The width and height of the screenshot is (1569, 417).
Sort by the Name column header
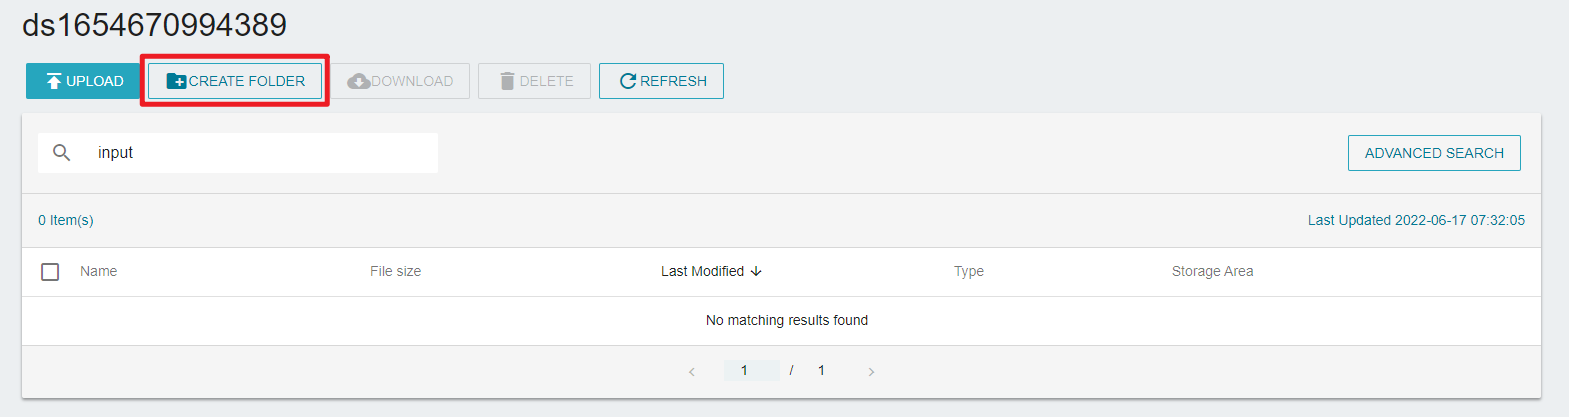(98, 271)
